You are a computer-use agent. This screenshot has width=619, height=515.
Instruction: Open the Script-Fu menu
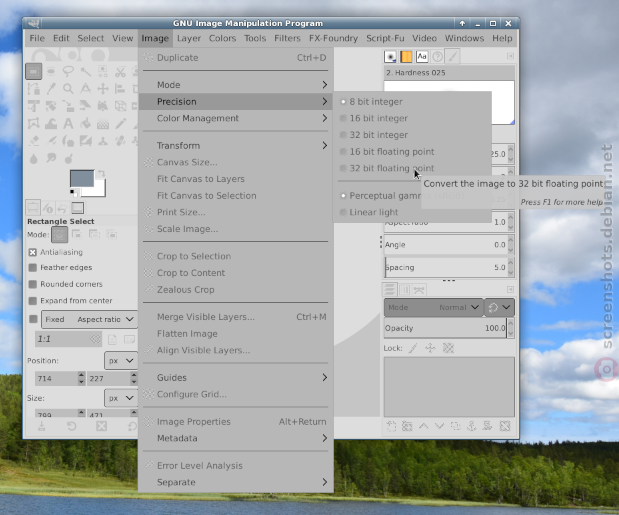coord(385,38)
